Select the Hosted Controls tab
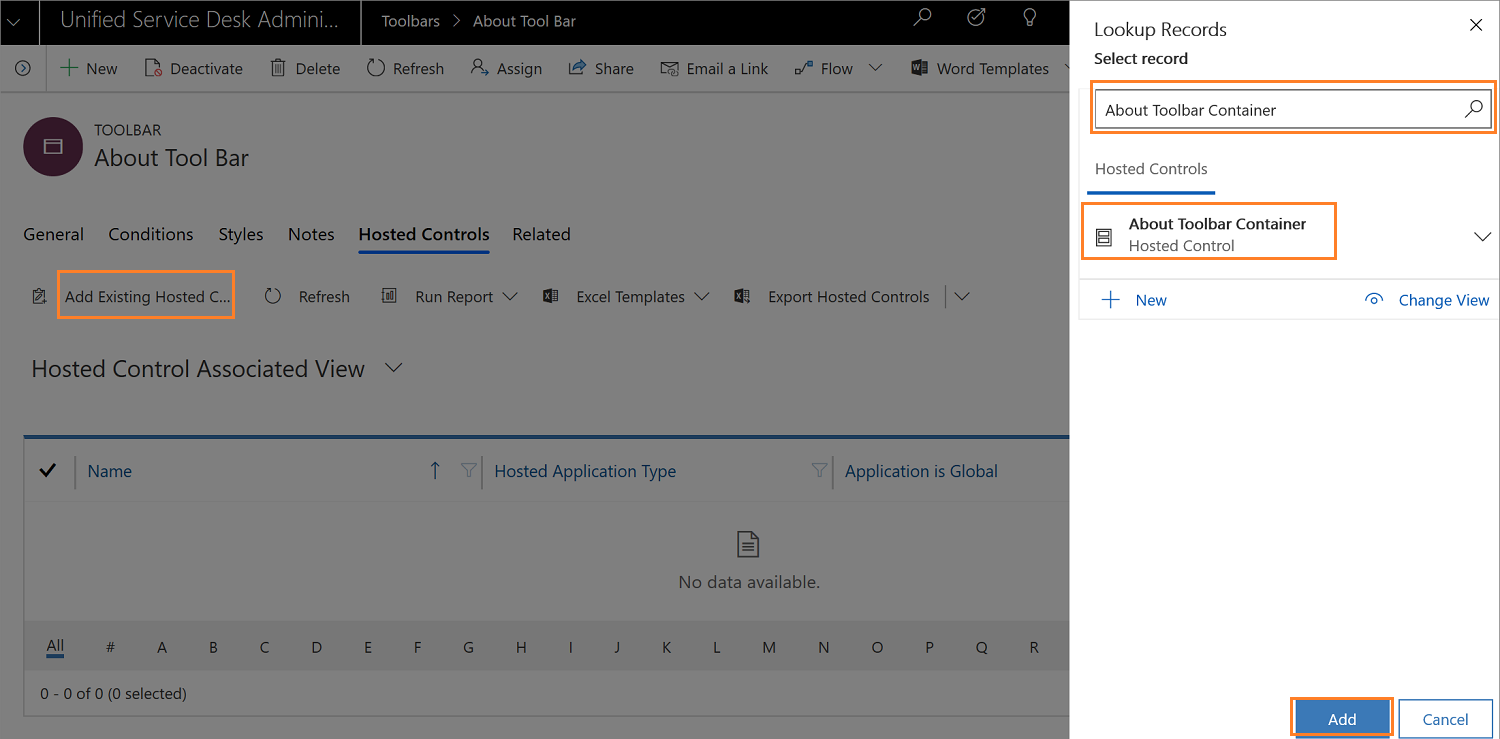 coord(424,234)
